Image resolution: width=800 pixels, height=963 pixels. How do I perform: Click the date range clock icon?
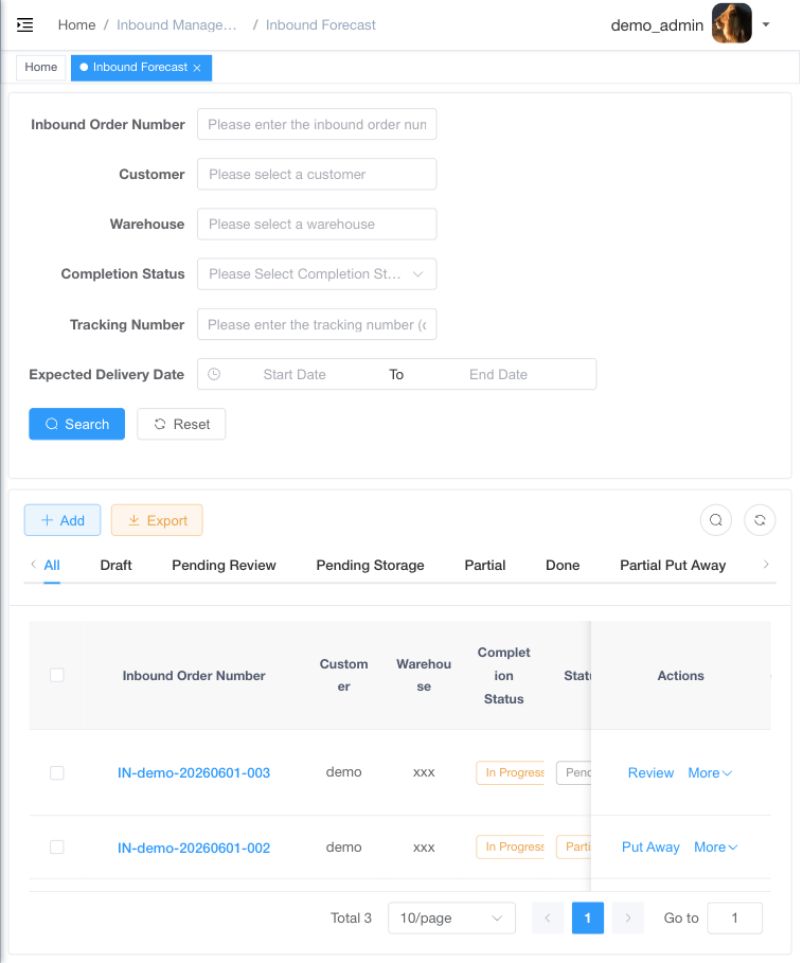214,374
